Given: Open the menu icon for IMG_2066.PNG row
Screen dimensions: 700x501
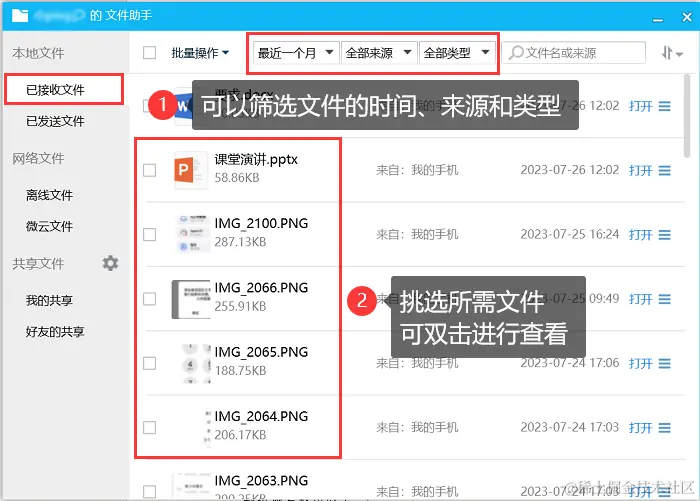Looking at the screenshot, I should (664, 299).
